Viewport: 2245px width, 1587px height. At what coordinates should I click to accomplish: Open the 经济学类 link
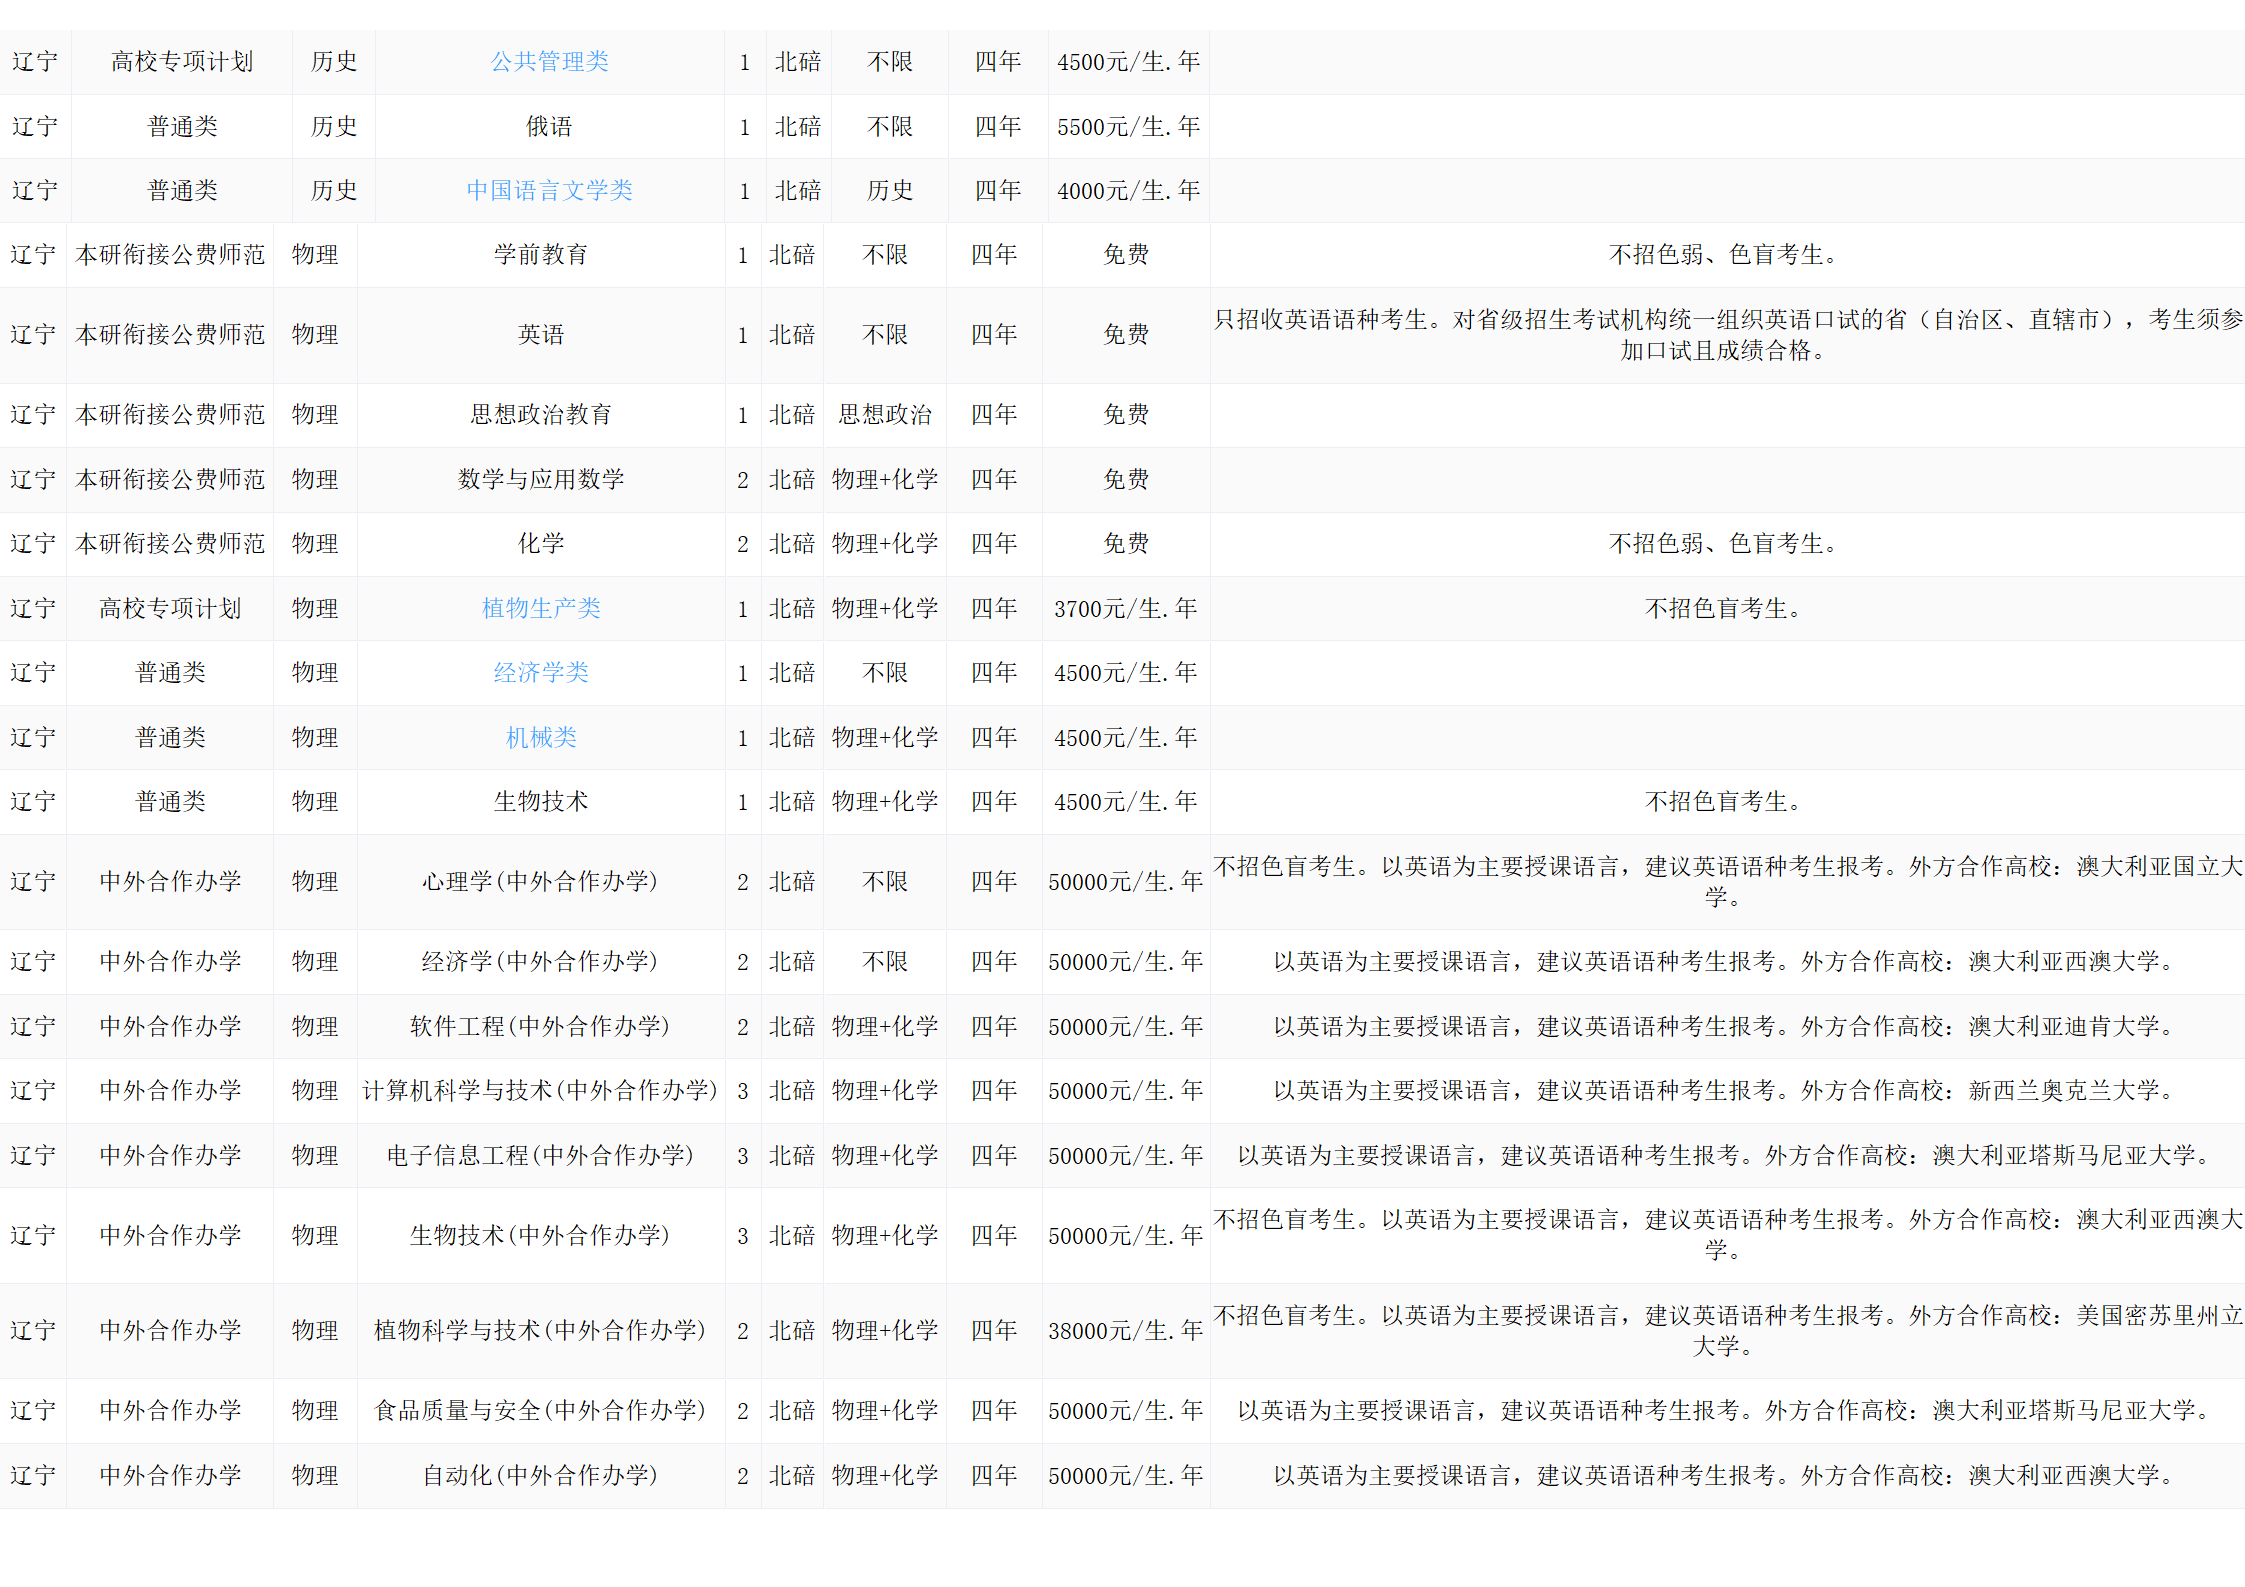coord(541,672)
